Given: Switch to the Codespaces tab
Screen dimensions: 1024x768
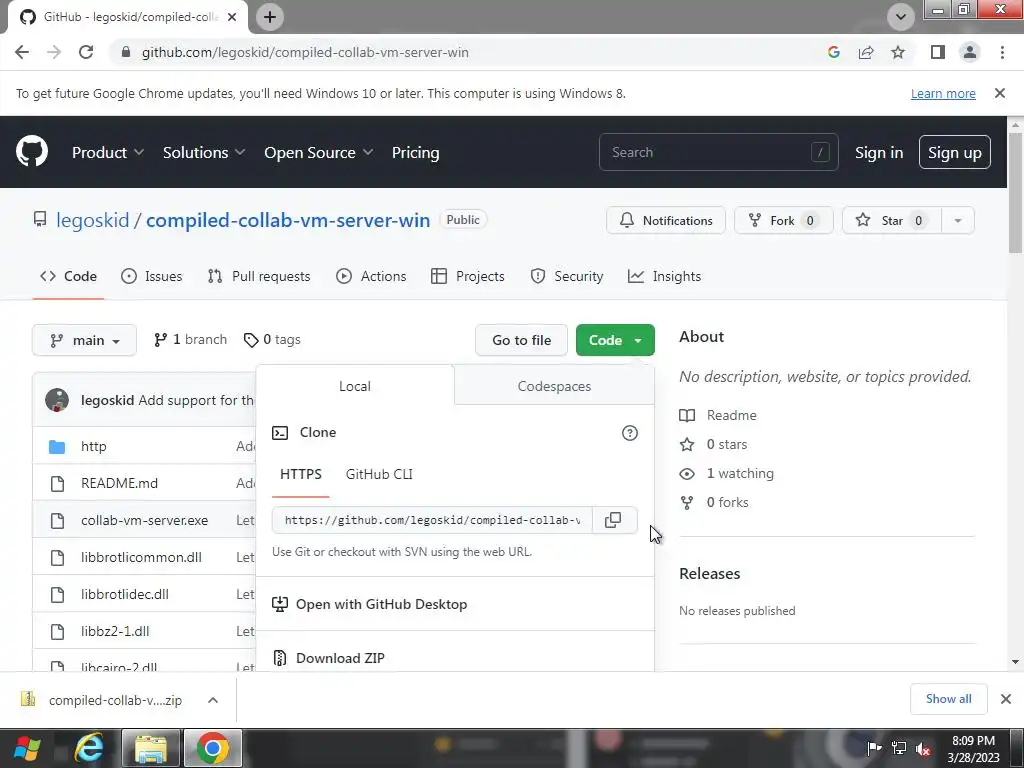Looking at the screenshot, I should 554,386.
